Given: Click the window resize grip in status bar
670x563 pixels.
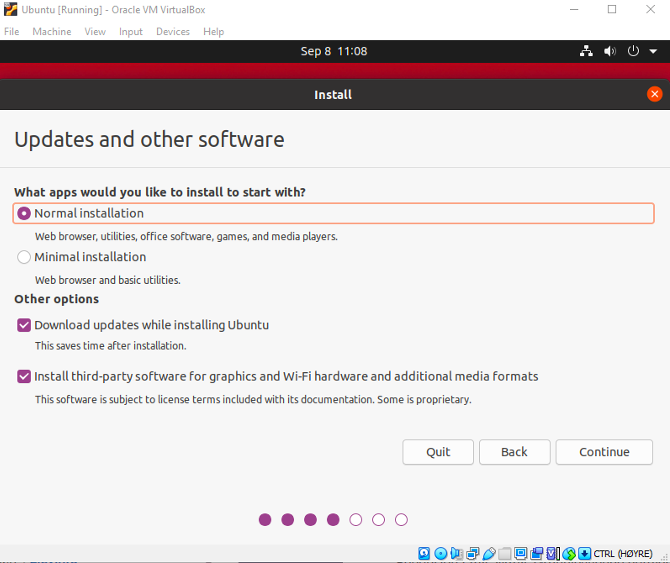Looking at the screenshot, I should [x=664, y=557].
